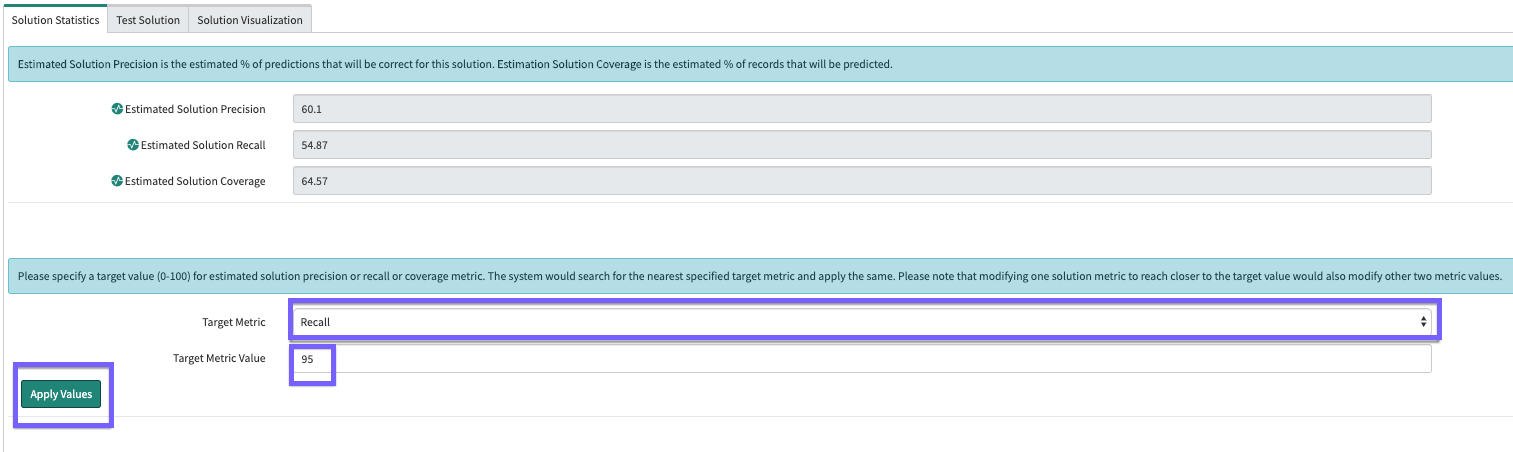Click the Apply Values button
This screenshot has width=1513, height=452.
[x=61, y=394]
